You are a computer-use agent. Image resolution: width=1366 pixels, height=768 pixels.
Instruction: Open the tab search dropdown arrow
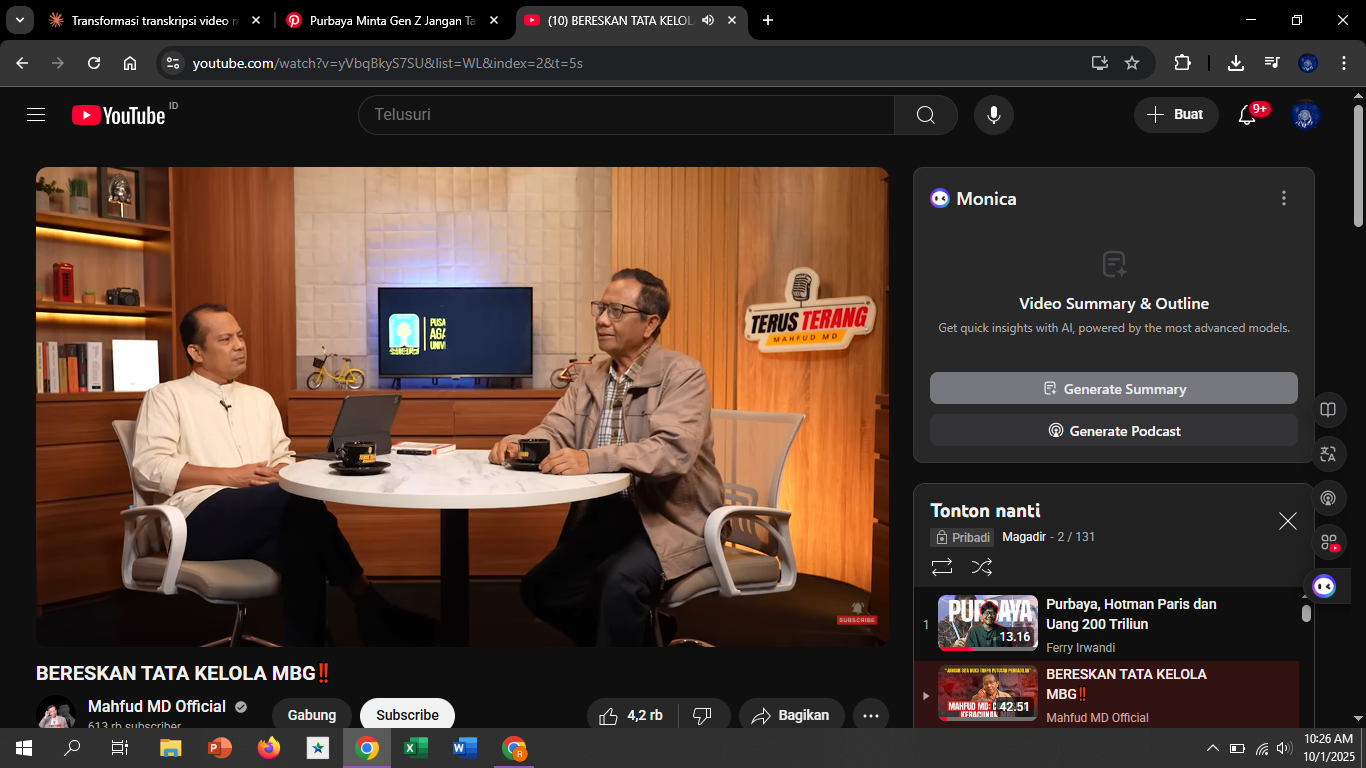19,20
